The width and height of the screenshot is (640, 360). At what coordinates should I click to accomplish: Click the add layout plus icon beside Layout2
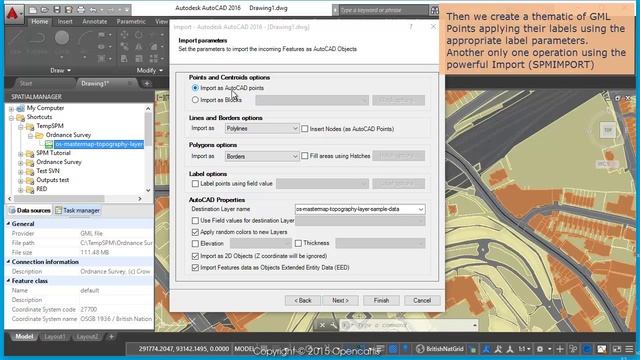coord(111,337)
